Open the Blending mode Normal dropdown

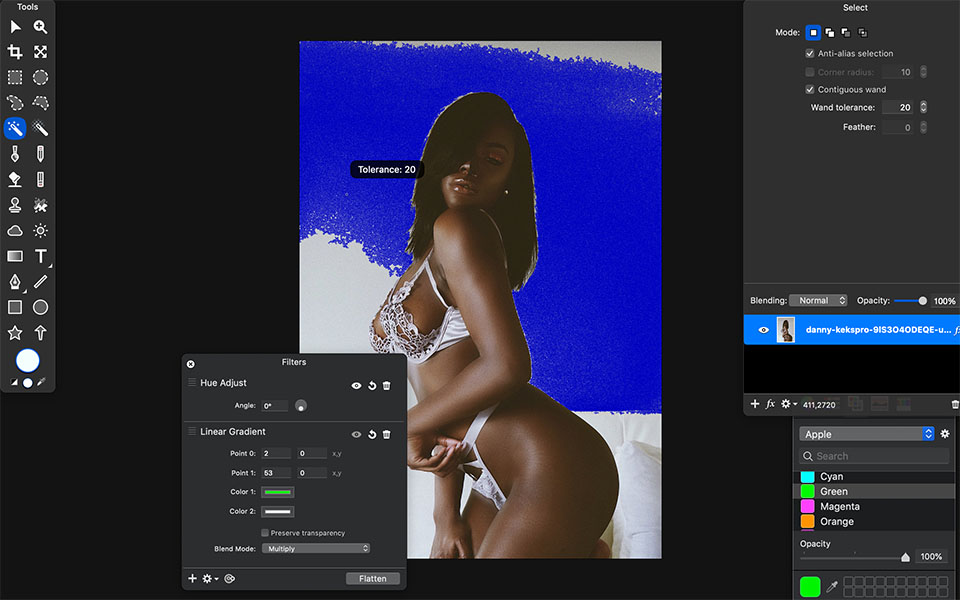click(x=818, y=301)
